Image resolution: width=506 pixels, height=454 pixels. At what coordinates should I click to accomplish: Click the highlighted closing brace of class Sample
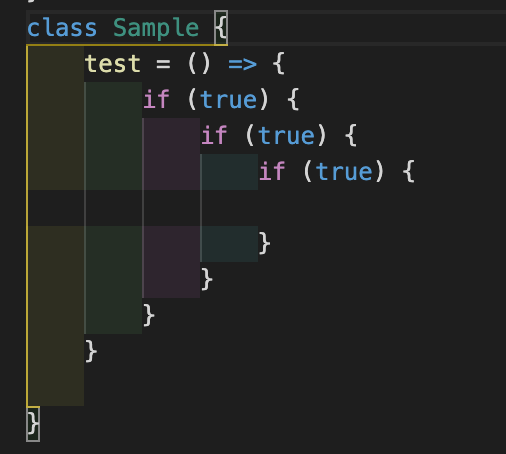pos(33,424)
